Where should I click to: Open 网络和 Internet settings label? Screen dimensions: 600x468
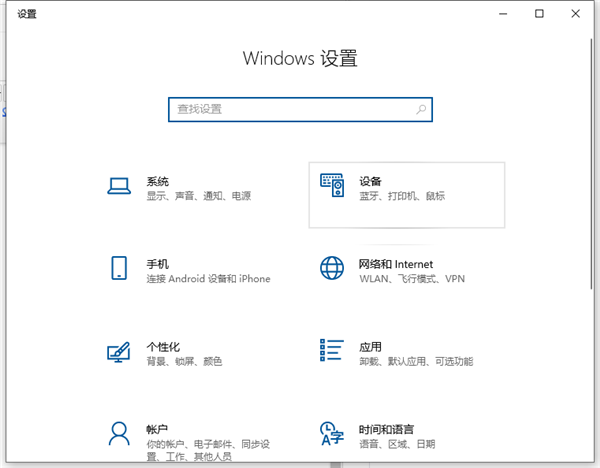396,264
